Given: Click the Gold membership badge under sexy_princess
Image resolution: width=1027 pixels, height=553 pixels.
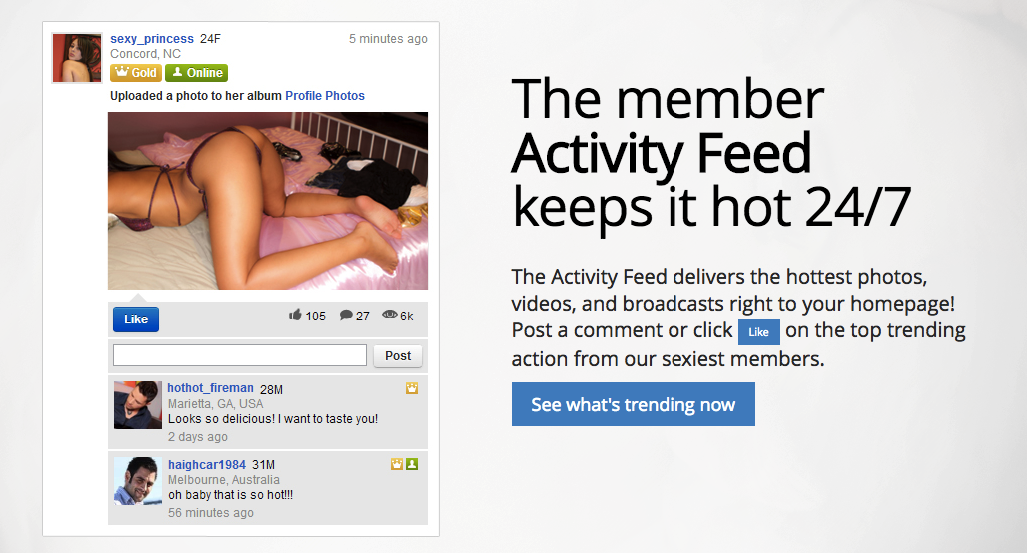Looking at the screenshot, I should pos(136,73).
